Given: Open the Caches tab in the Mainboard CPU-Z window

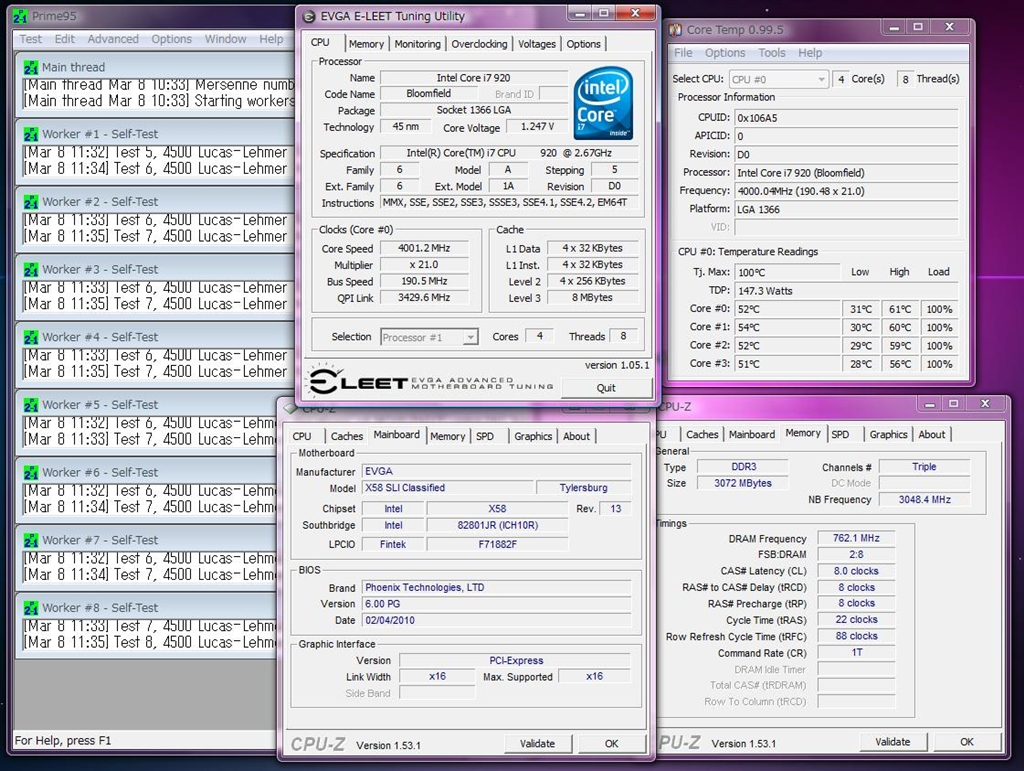Looking at the screenshot, I should (347, 436).
